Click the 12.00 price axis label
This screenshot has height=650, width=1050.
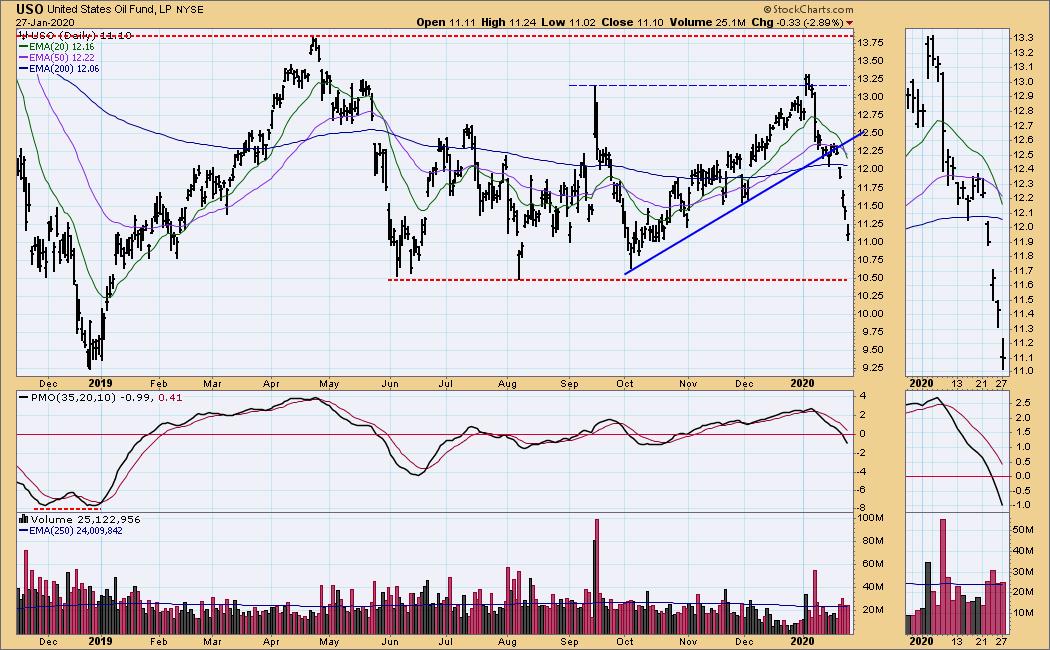(870, 169)
